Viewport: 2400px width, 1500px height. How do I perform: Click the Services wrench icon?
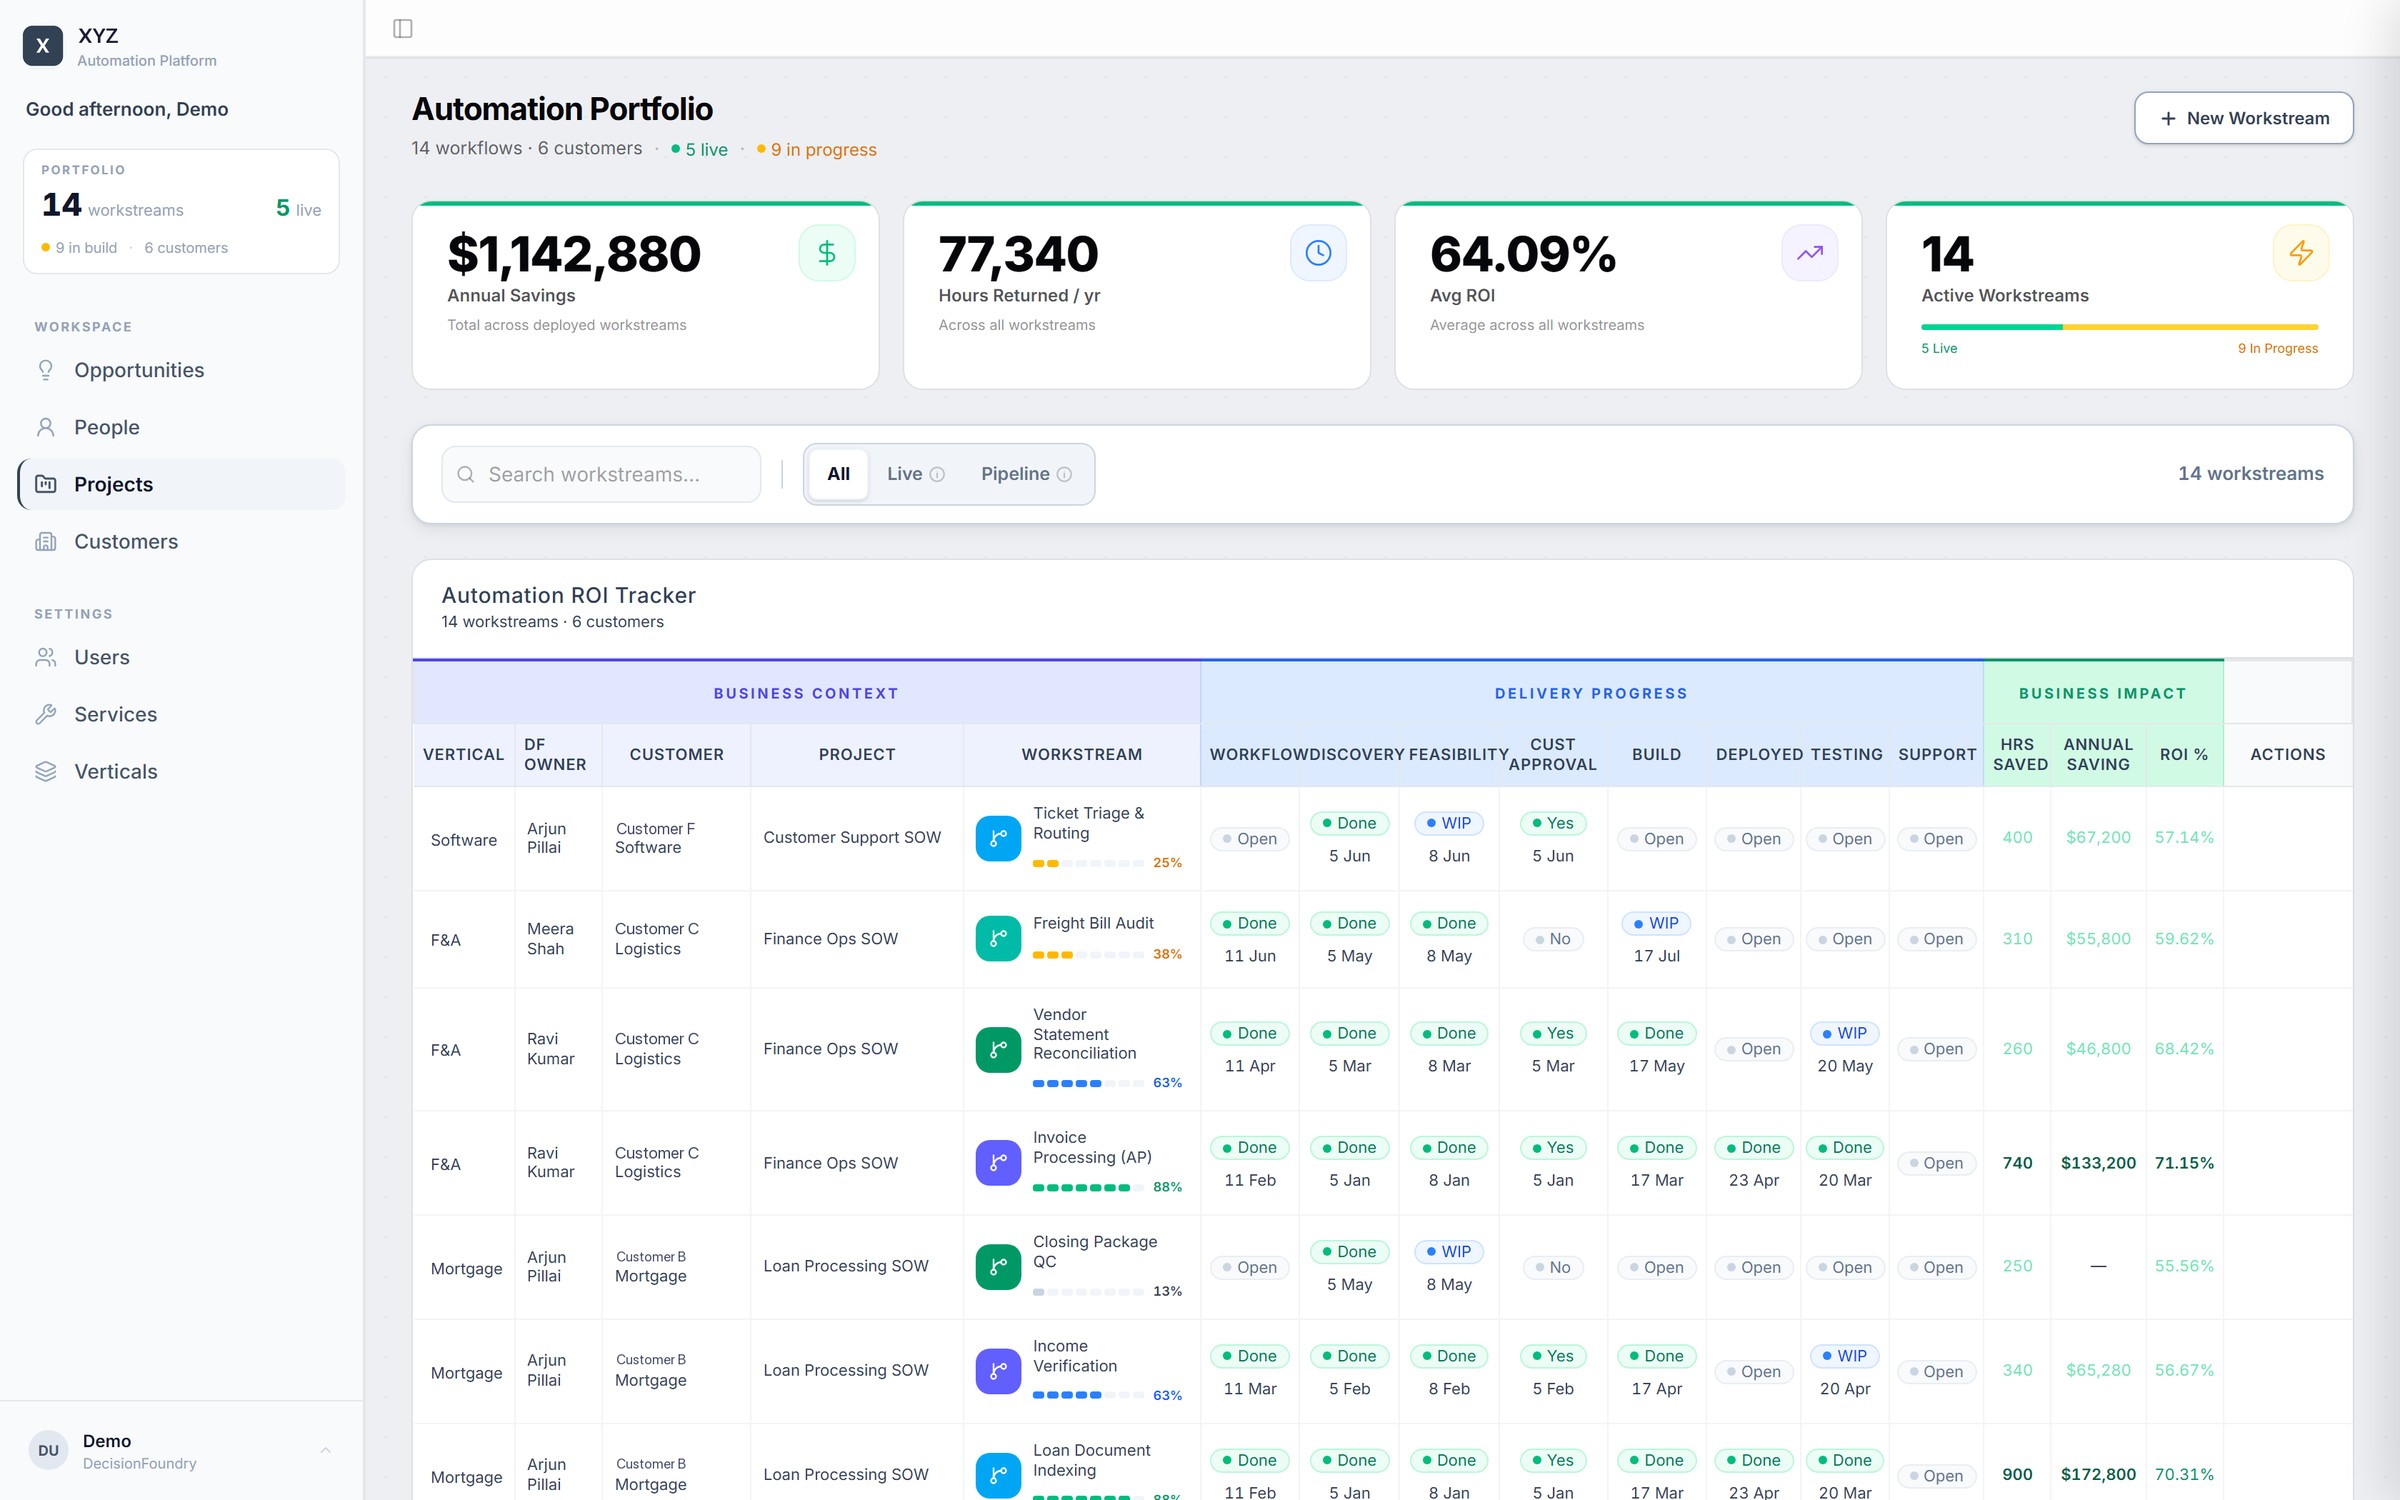[x=46, y=714]
